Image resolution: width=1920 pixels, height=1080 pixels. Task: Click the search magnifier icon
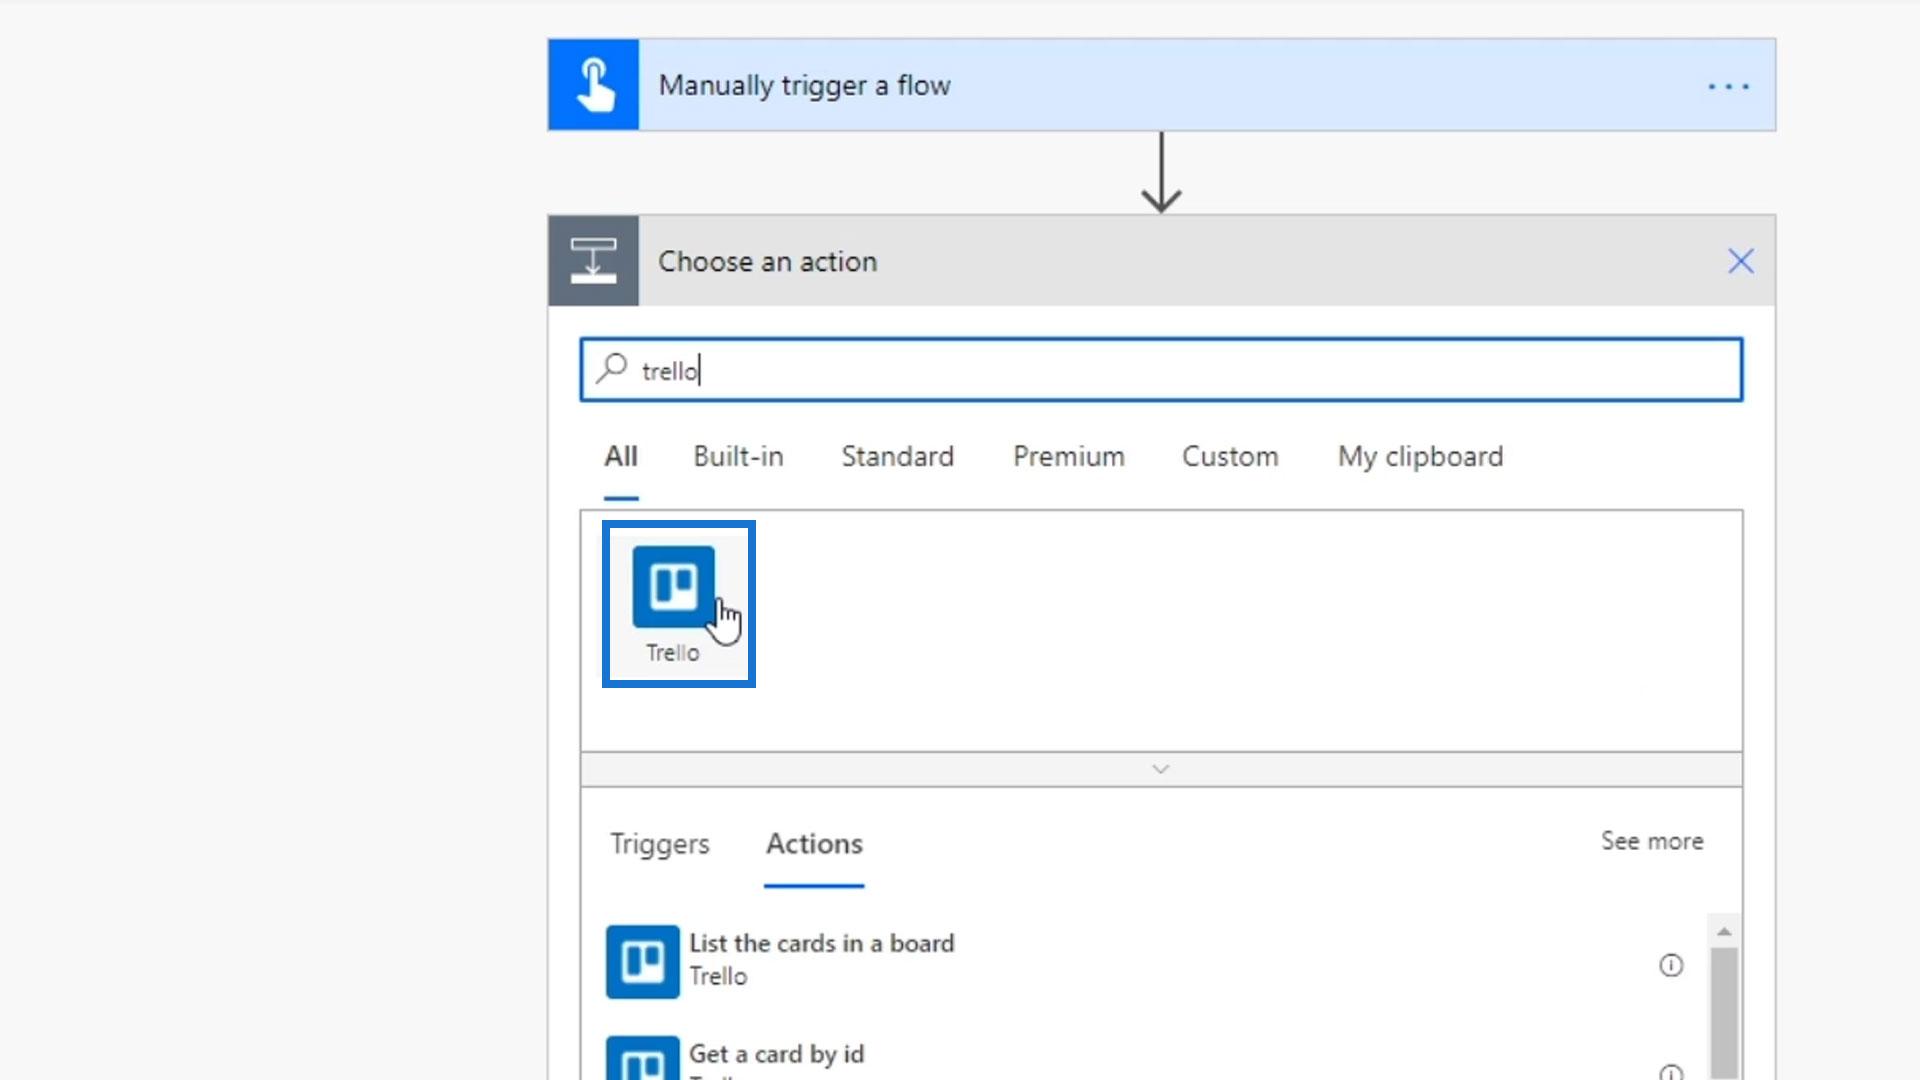(611, 369)
